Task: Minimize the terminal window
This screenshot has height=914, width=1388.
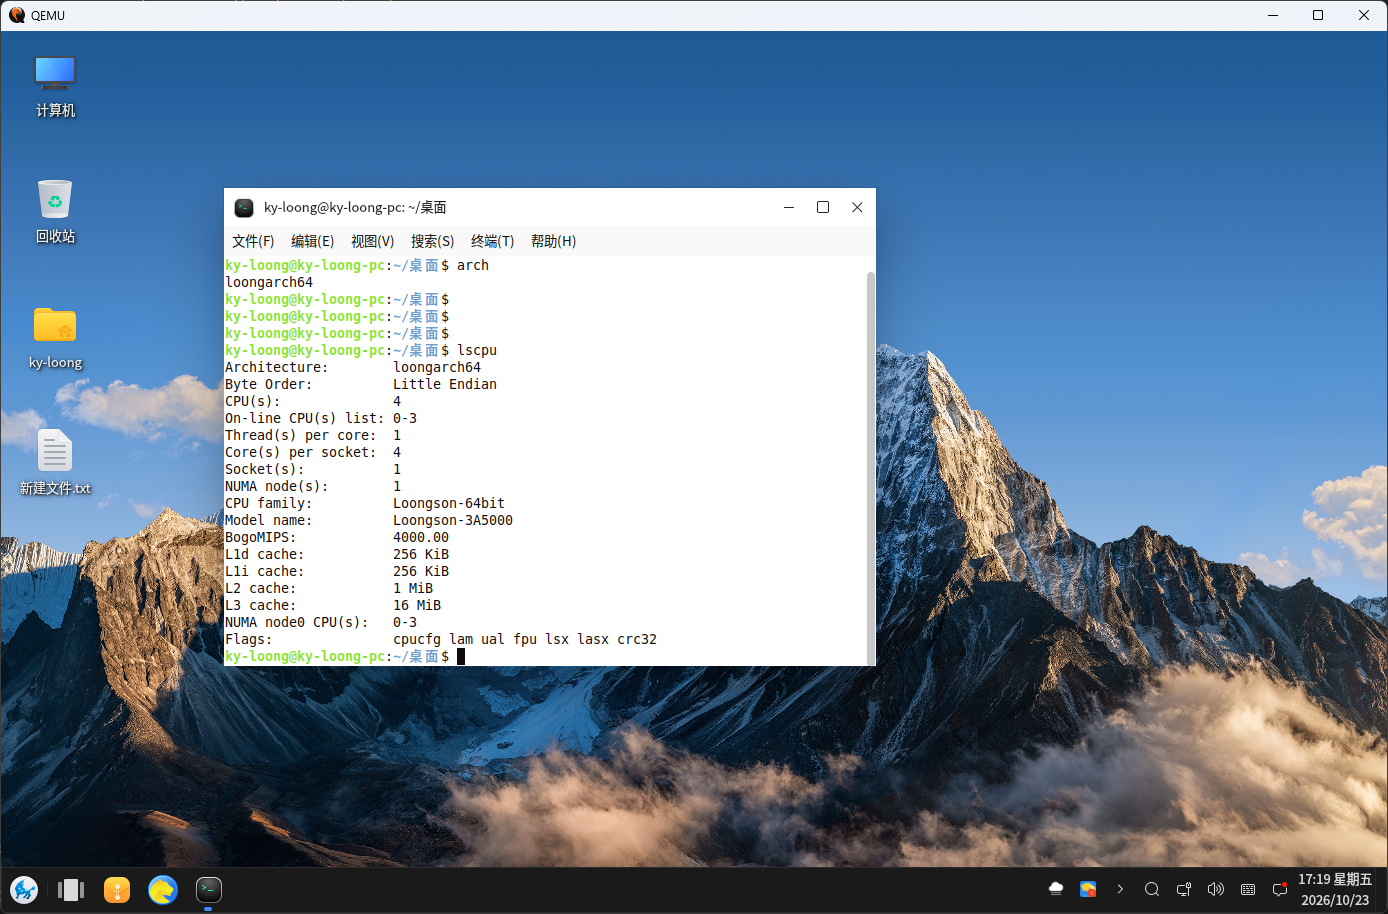Action: [789, 207]
